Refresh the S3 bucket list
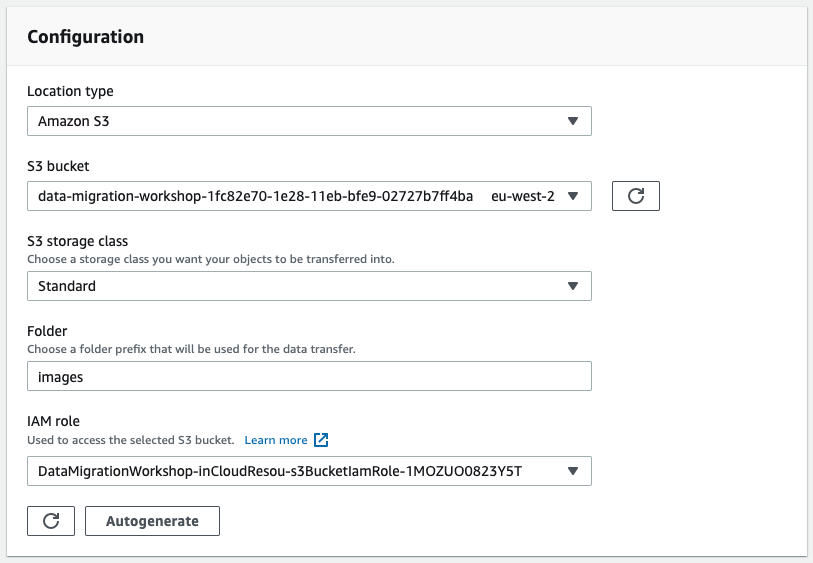The width and height of the screenshot is (813, 563). 636,196
